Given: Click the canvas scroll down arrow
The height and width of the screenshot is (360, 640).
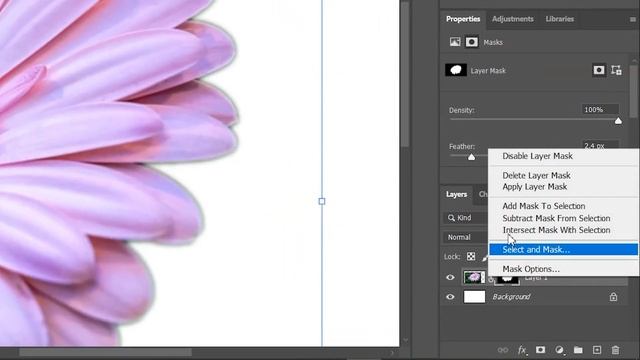Looking at the screenshot, I should tap(405, 340).
